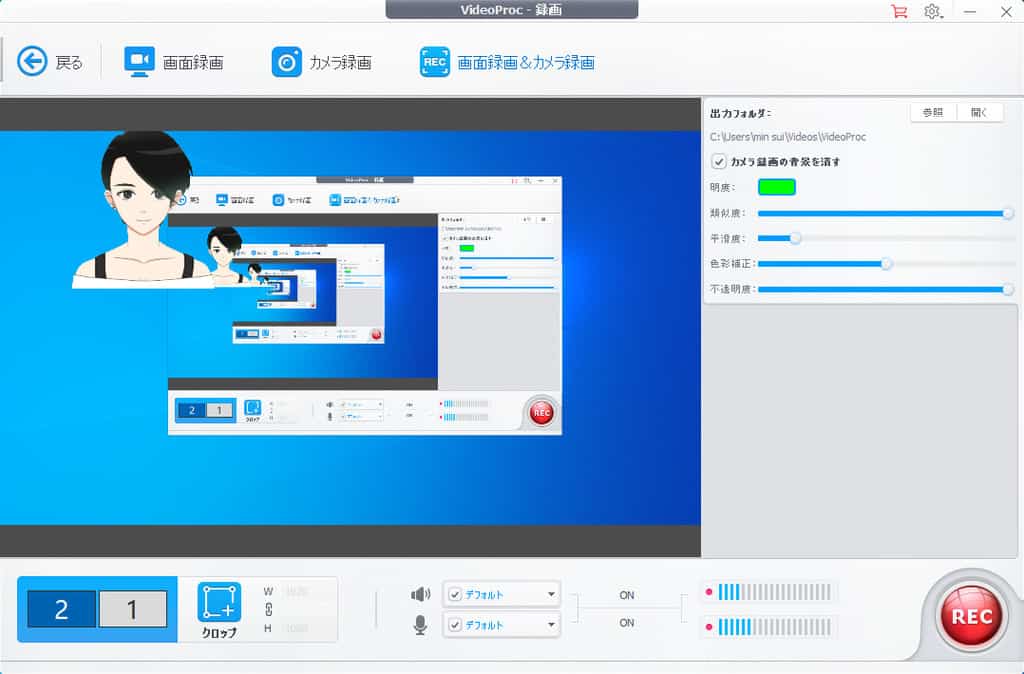Expand the speaker device dropdown arrow
Screen dimensions: 1024x674
(x=551, y=594)
